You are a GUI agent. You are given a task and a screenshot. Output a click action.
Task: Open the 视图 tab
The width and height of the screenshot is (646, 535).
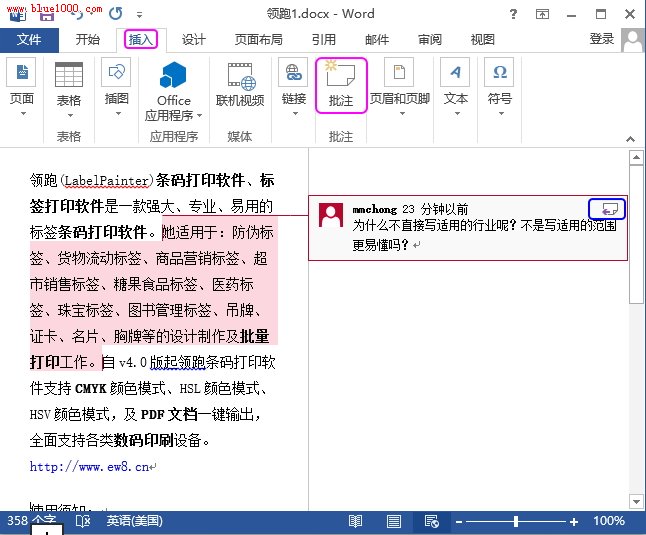pos(482,40)
